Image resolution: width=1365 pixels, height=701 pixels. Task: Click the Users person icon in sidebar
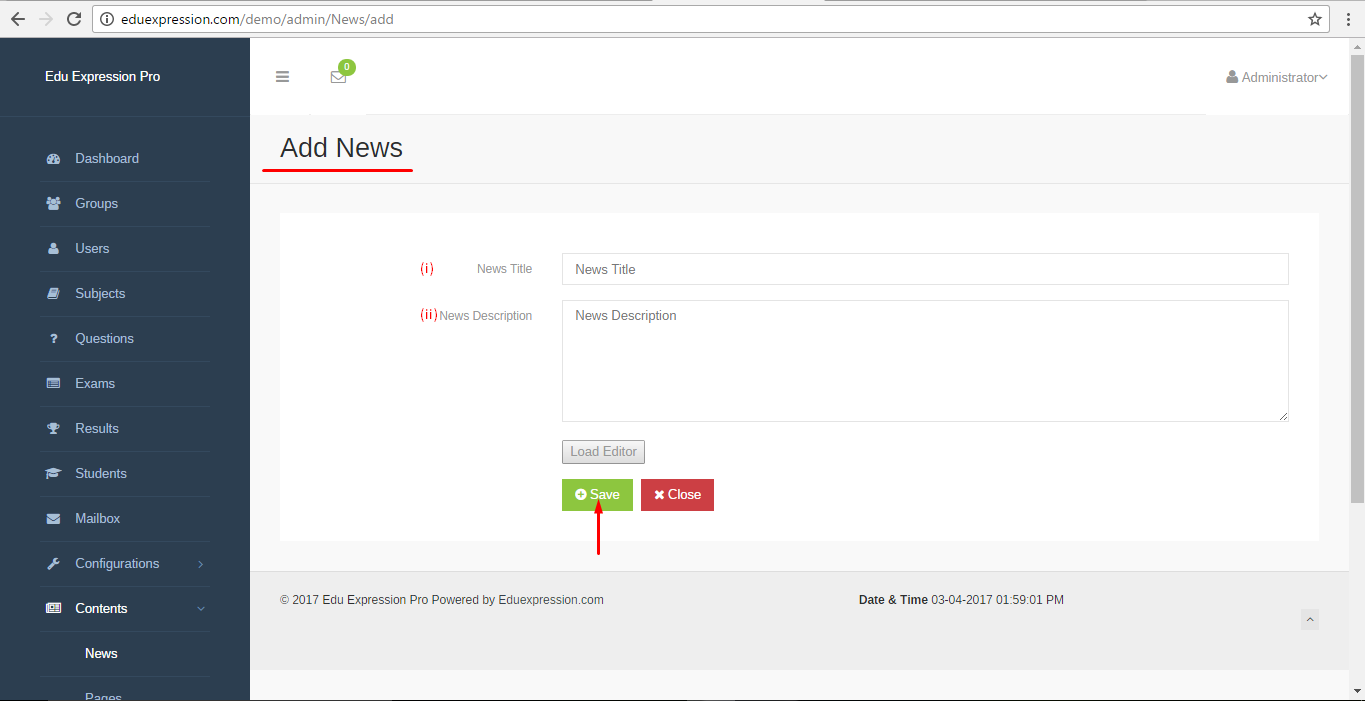click(x=54, y=249)
